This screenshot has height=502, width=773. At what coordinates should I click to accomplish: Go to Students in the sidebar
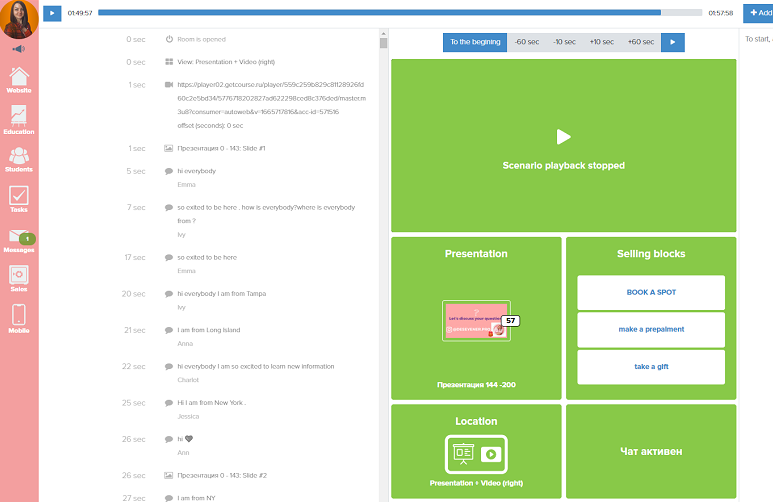pos(18,159)
